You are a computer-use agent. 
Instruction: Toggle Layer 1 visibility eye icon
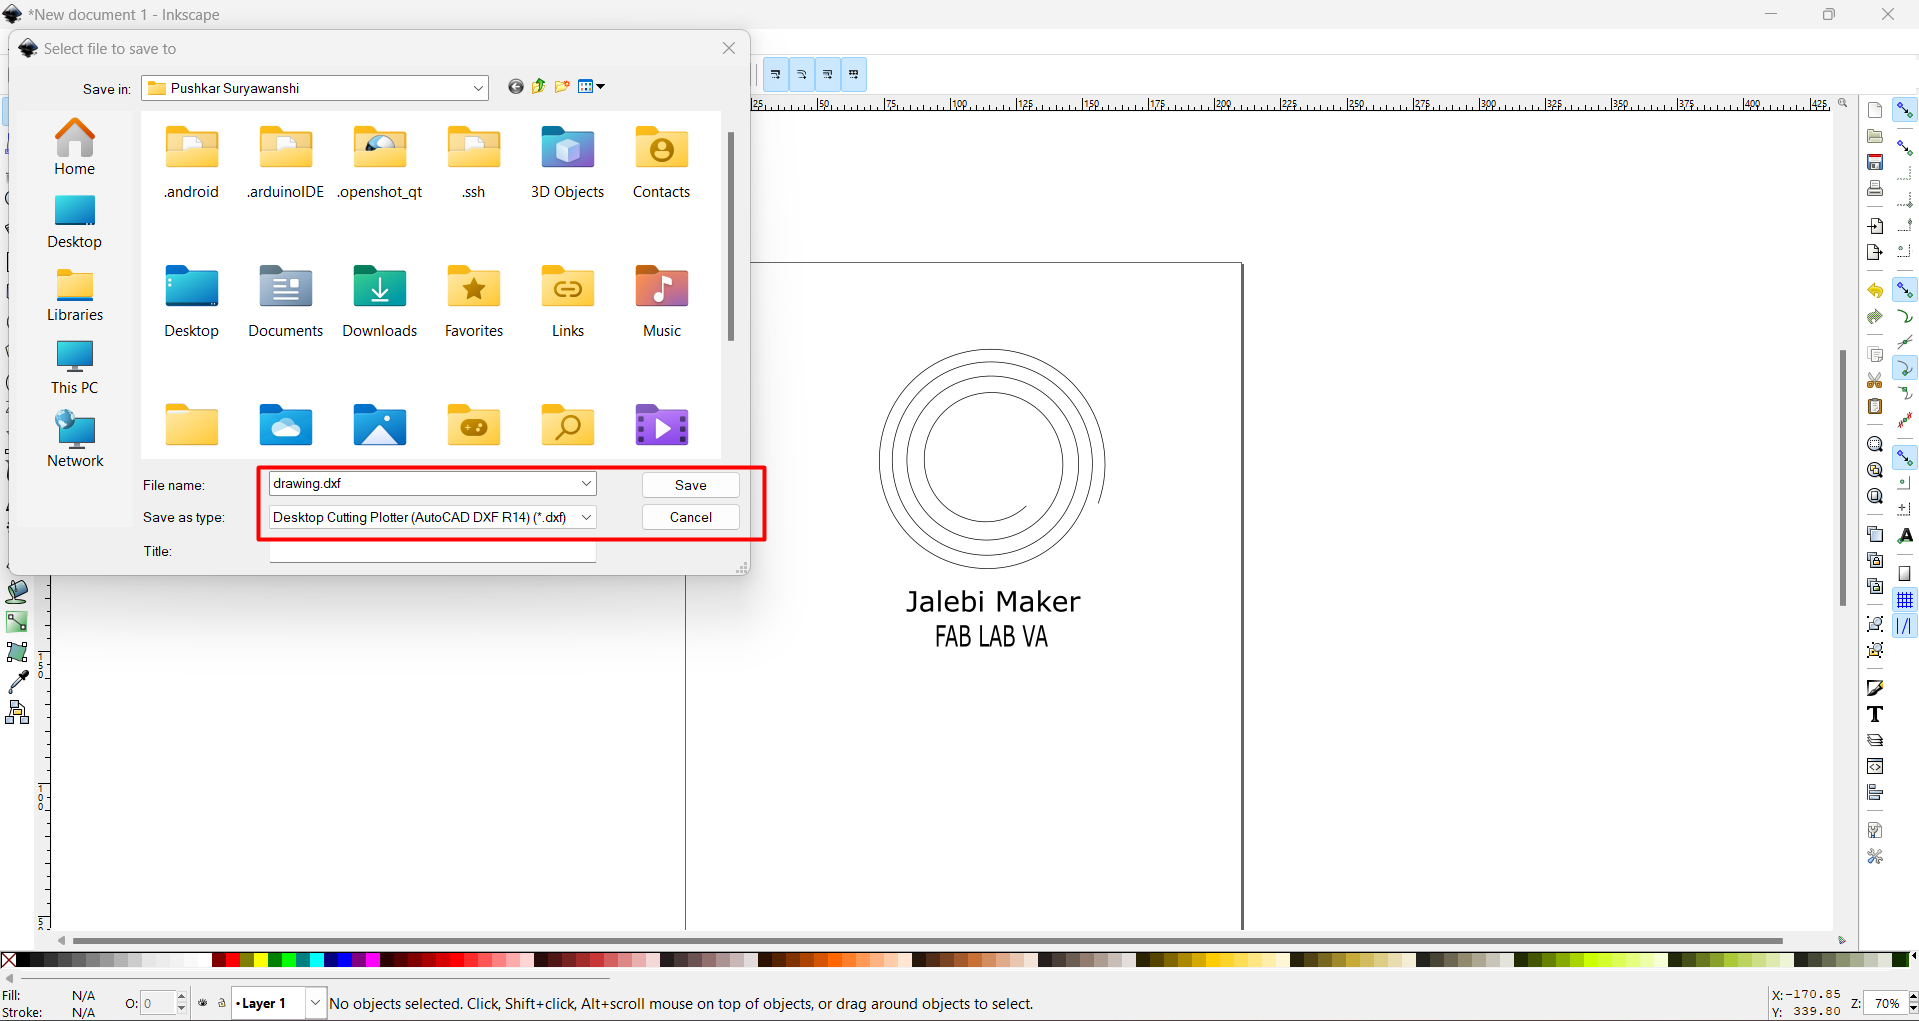coord(203,1003)
